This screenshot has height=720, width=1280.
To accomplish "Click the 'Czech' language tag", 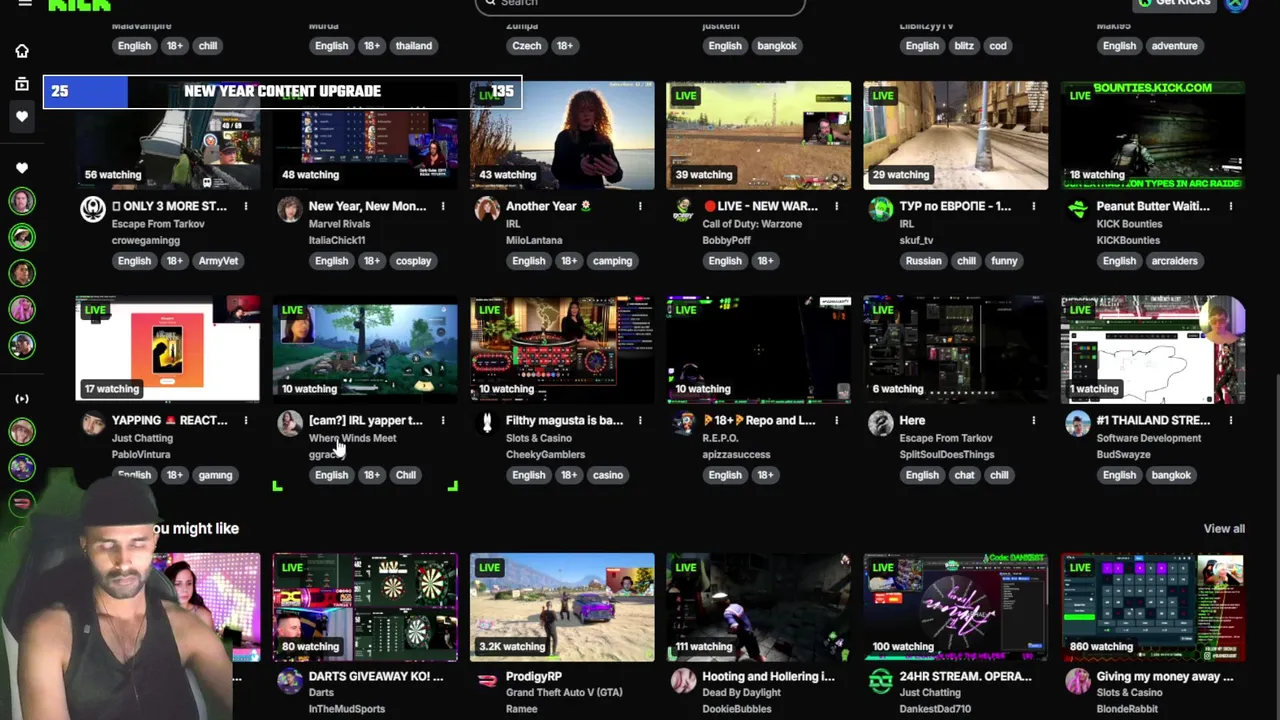I will point(526,46).
